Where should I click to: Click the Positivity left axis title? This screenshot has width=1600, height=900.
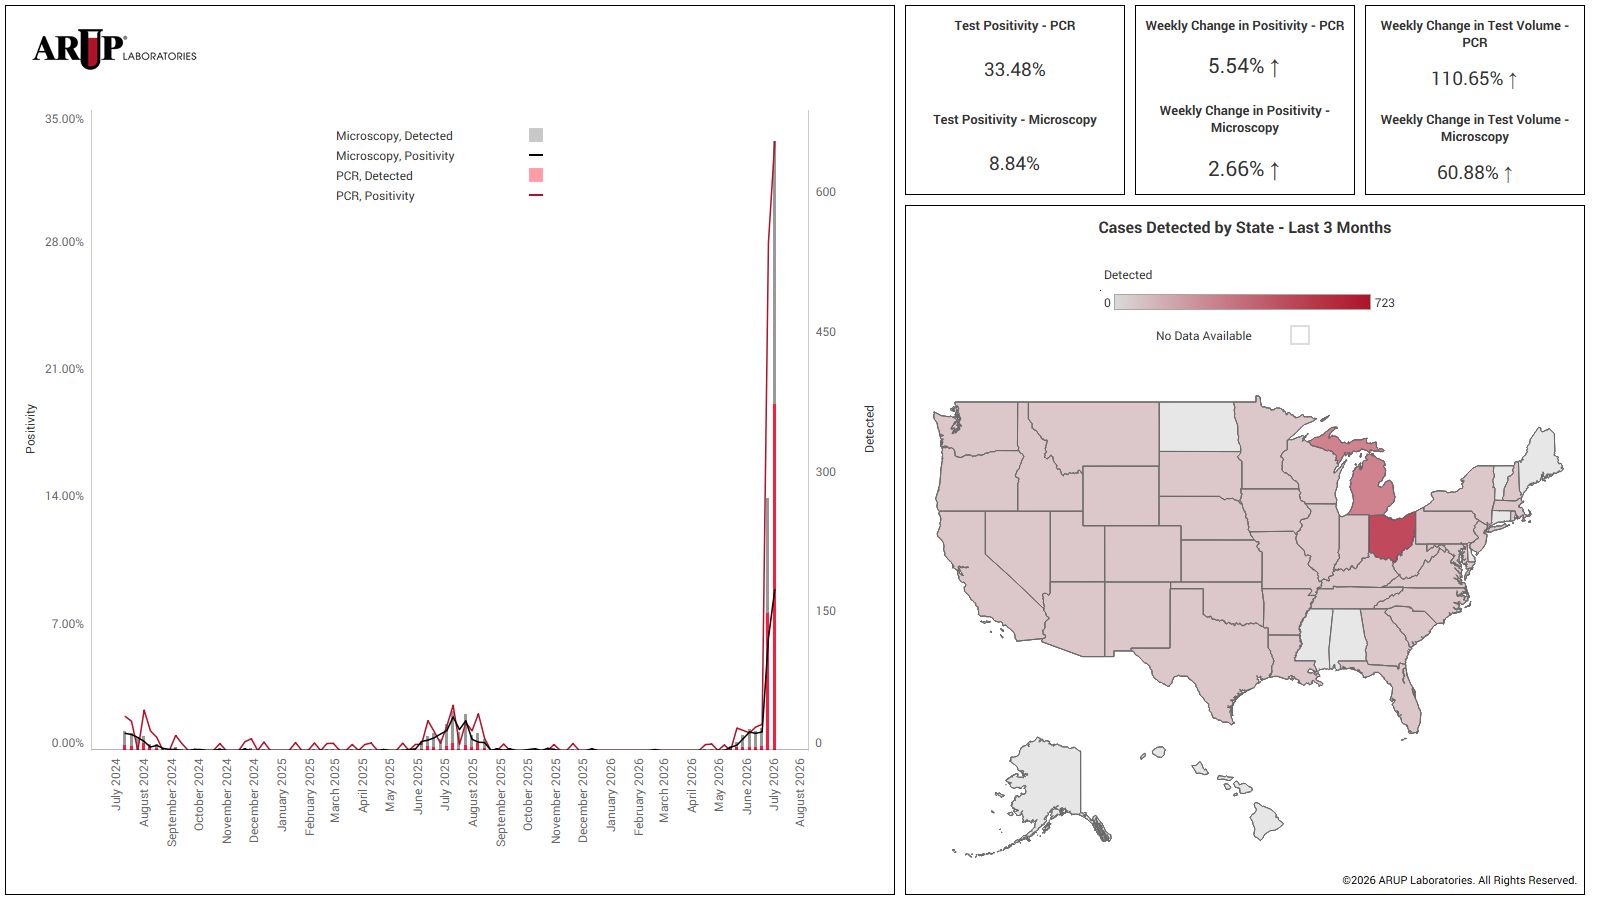pos(30,429)
